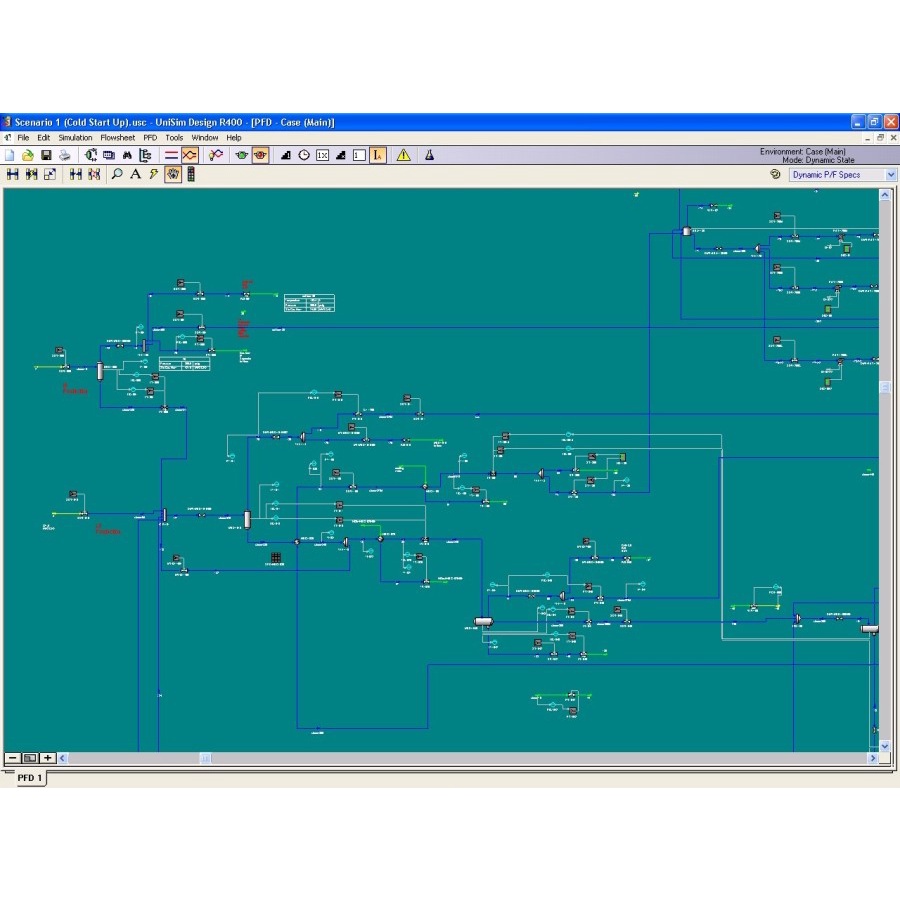Image resolution: width=900 pixels, height=900 pixels.
Task: Click the 1X toolbar icon
Action: coord(323,155)
